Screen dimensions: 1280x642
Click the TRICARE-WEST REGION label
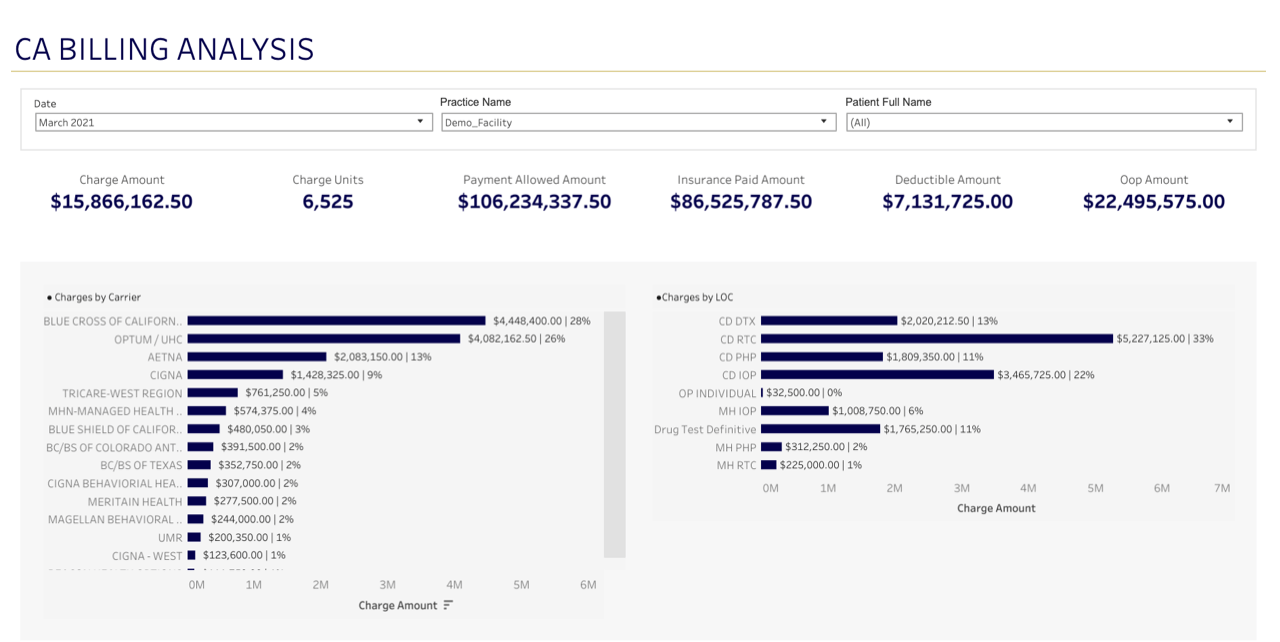tap(122, 393)
